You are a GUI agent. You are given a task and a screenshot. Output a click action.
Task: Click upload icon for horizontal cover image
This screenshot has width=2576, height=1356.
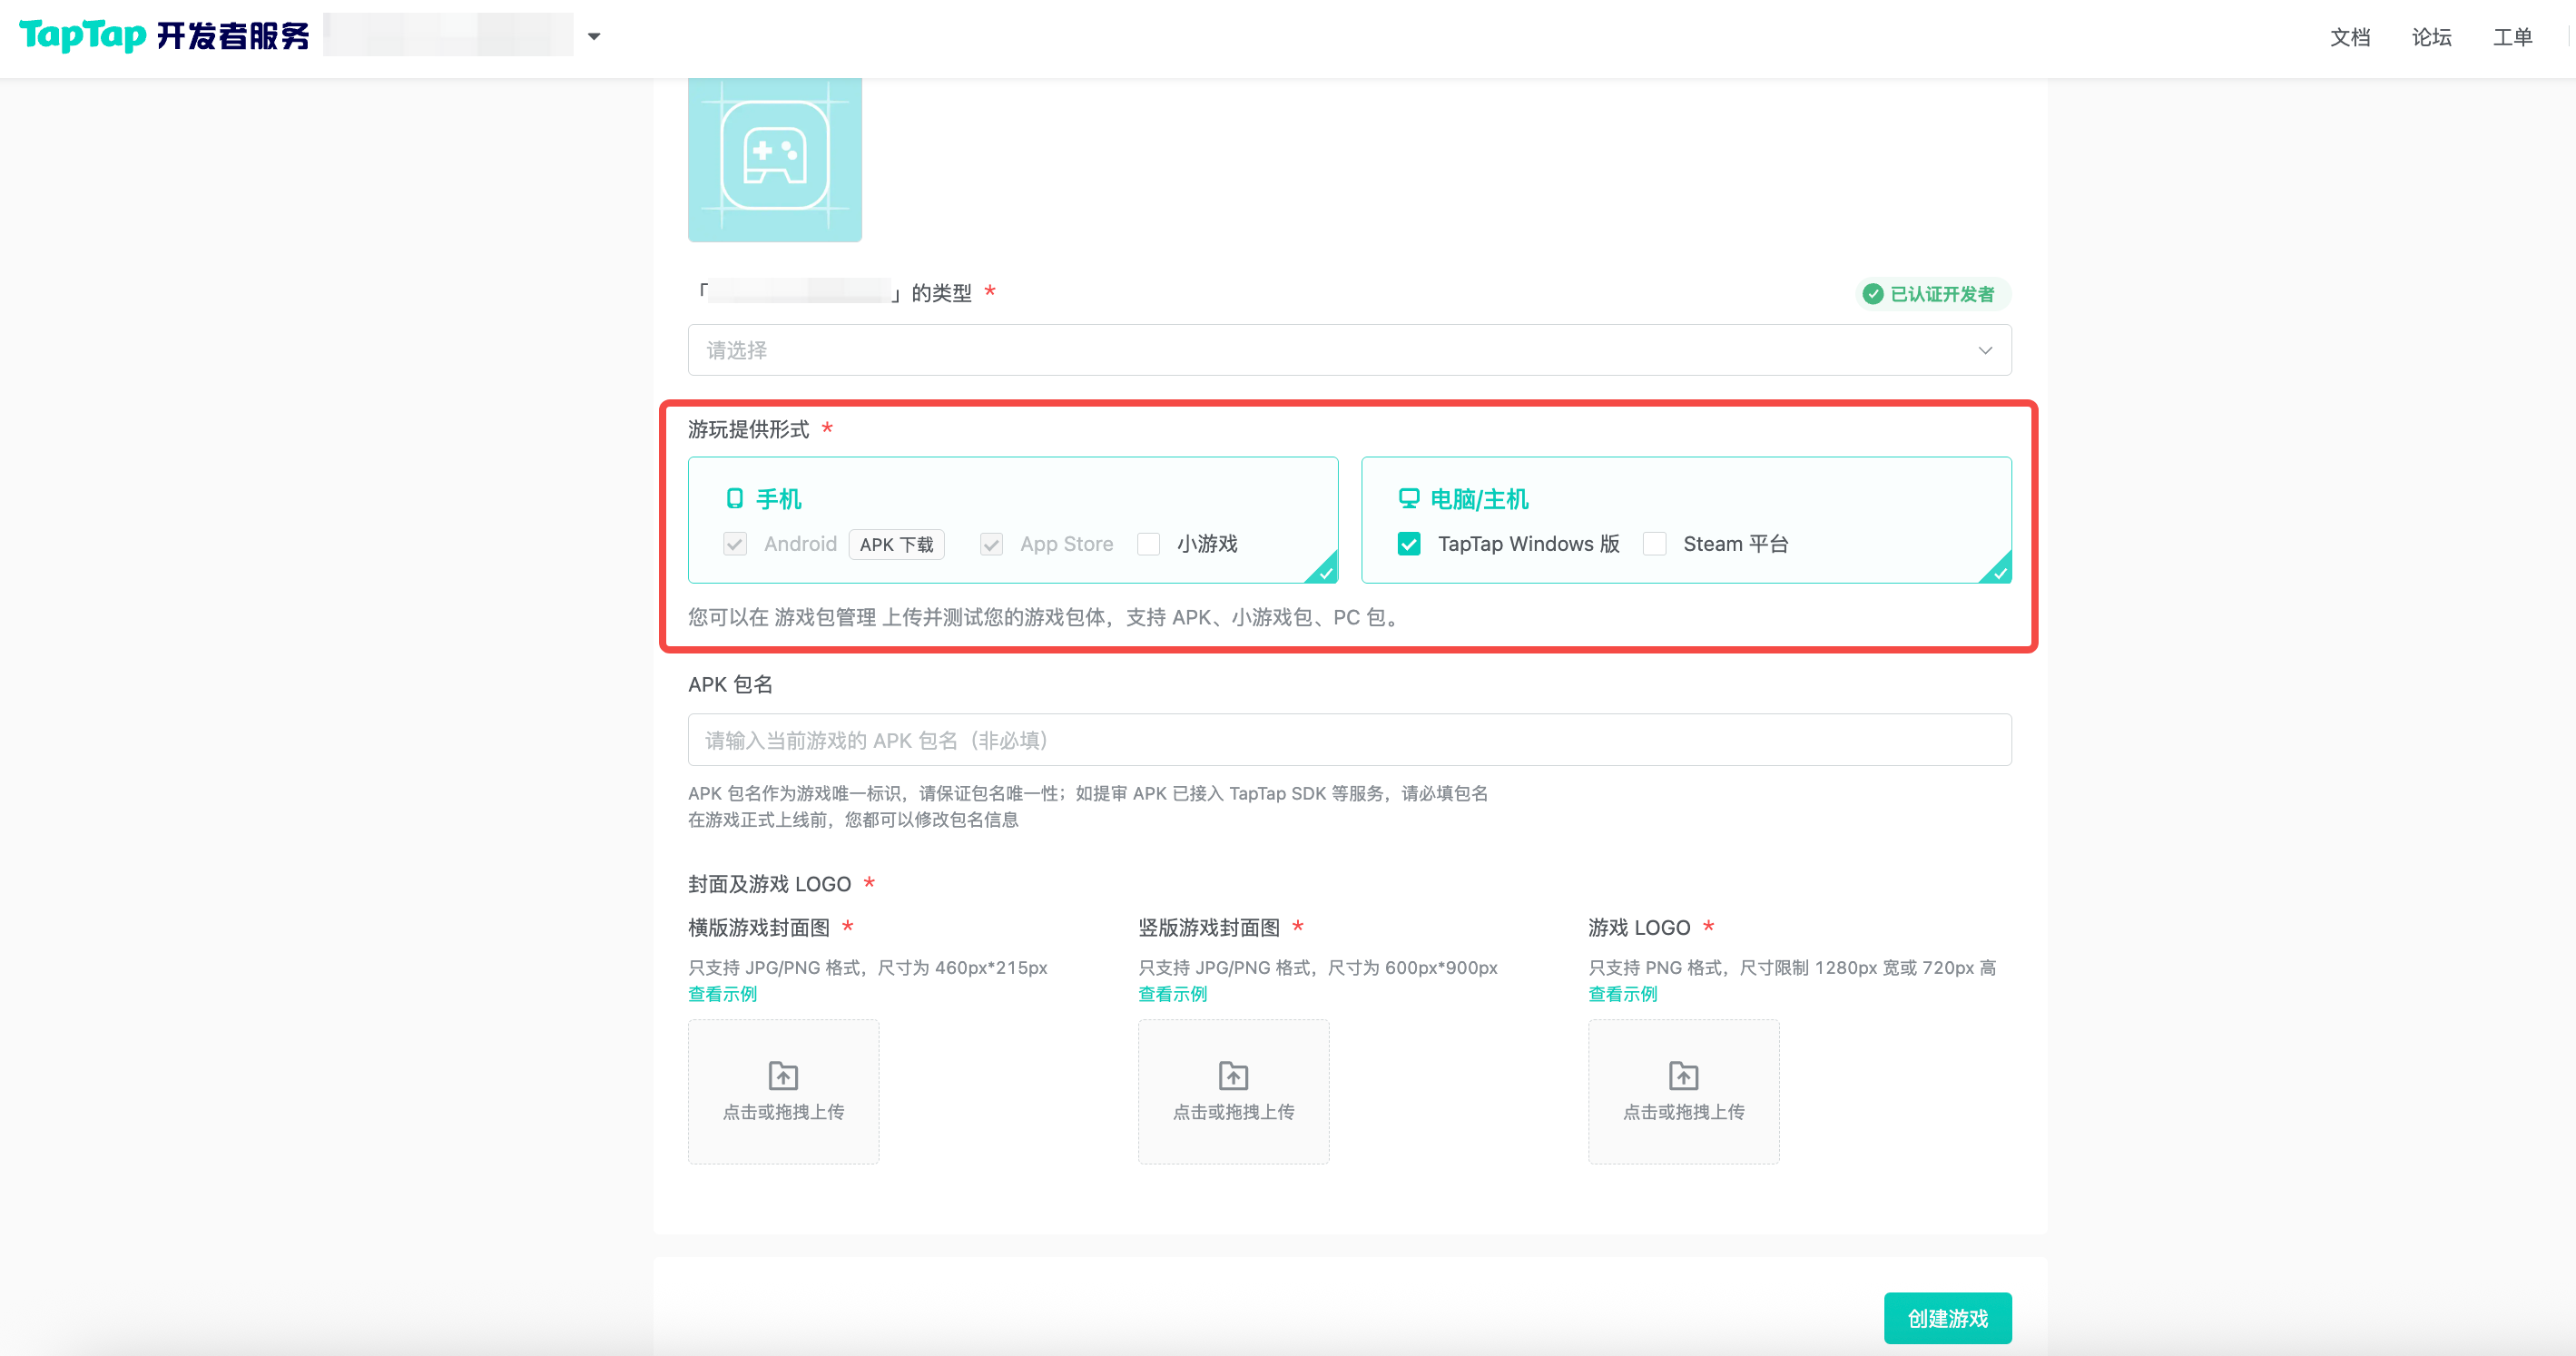tap(783, 1076)
